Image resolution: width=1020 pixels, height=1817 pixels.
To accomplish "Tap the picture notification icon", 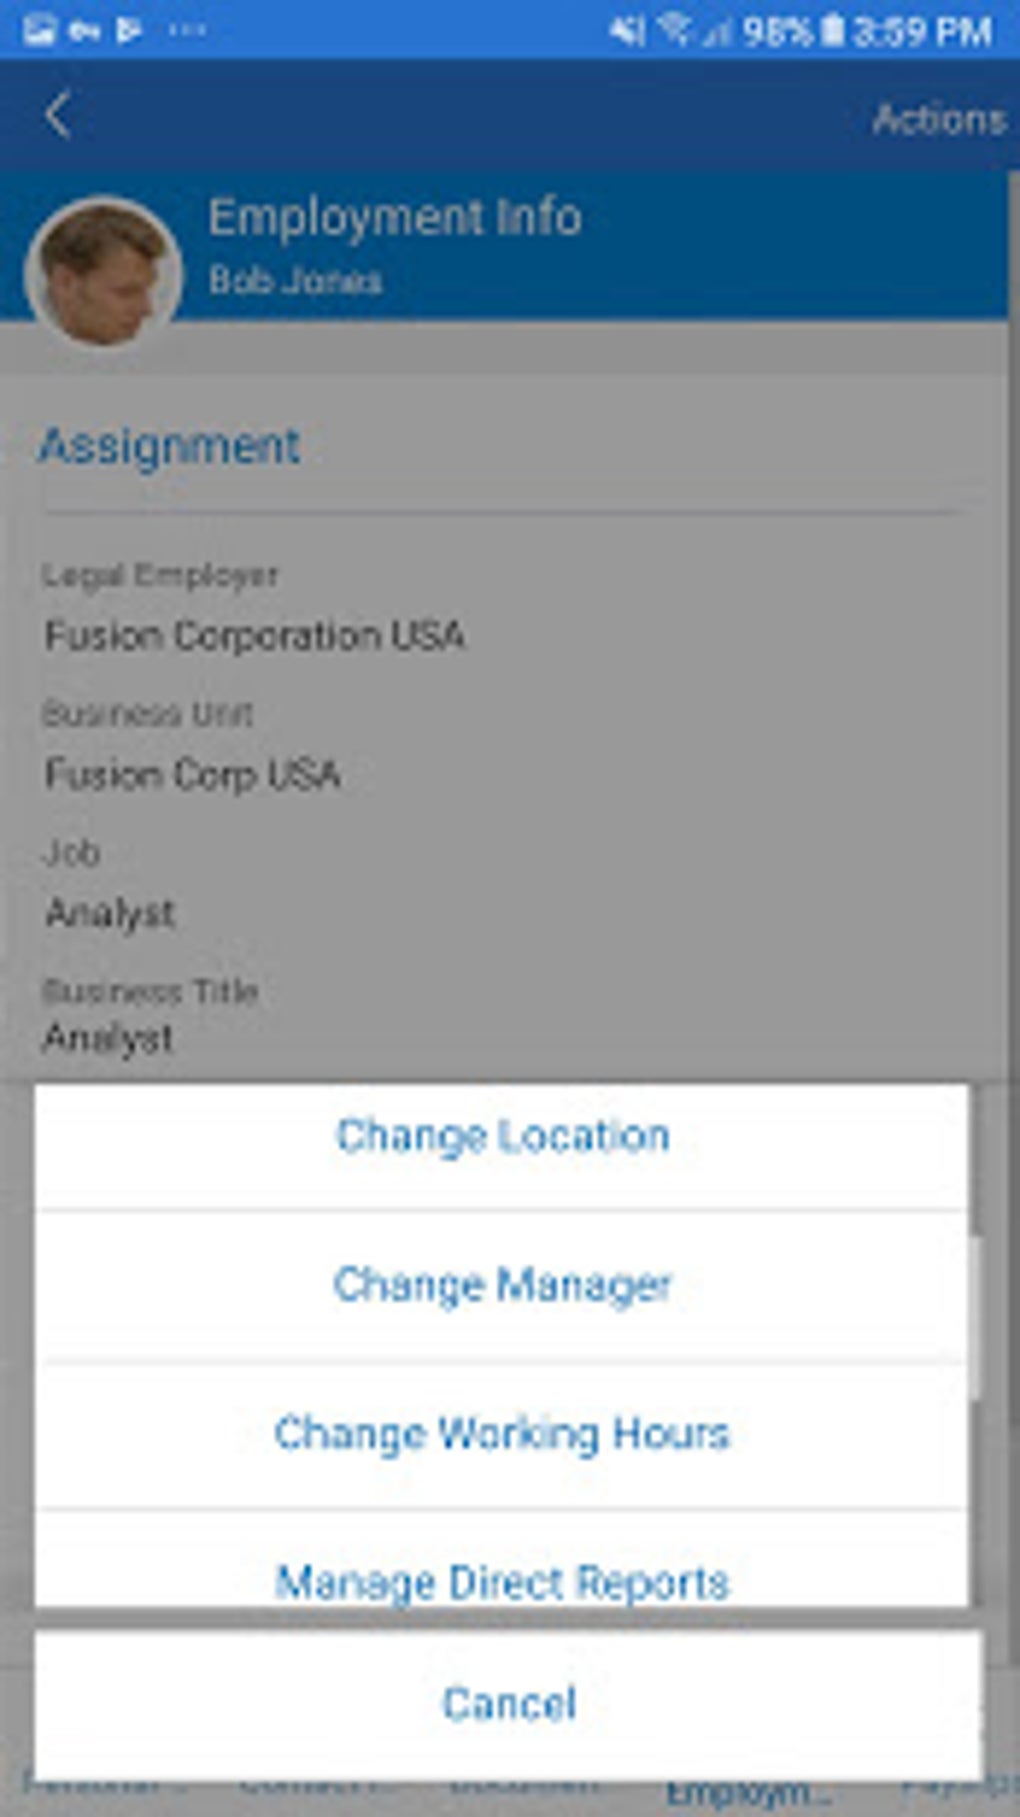I will click(x=38, y=31).
